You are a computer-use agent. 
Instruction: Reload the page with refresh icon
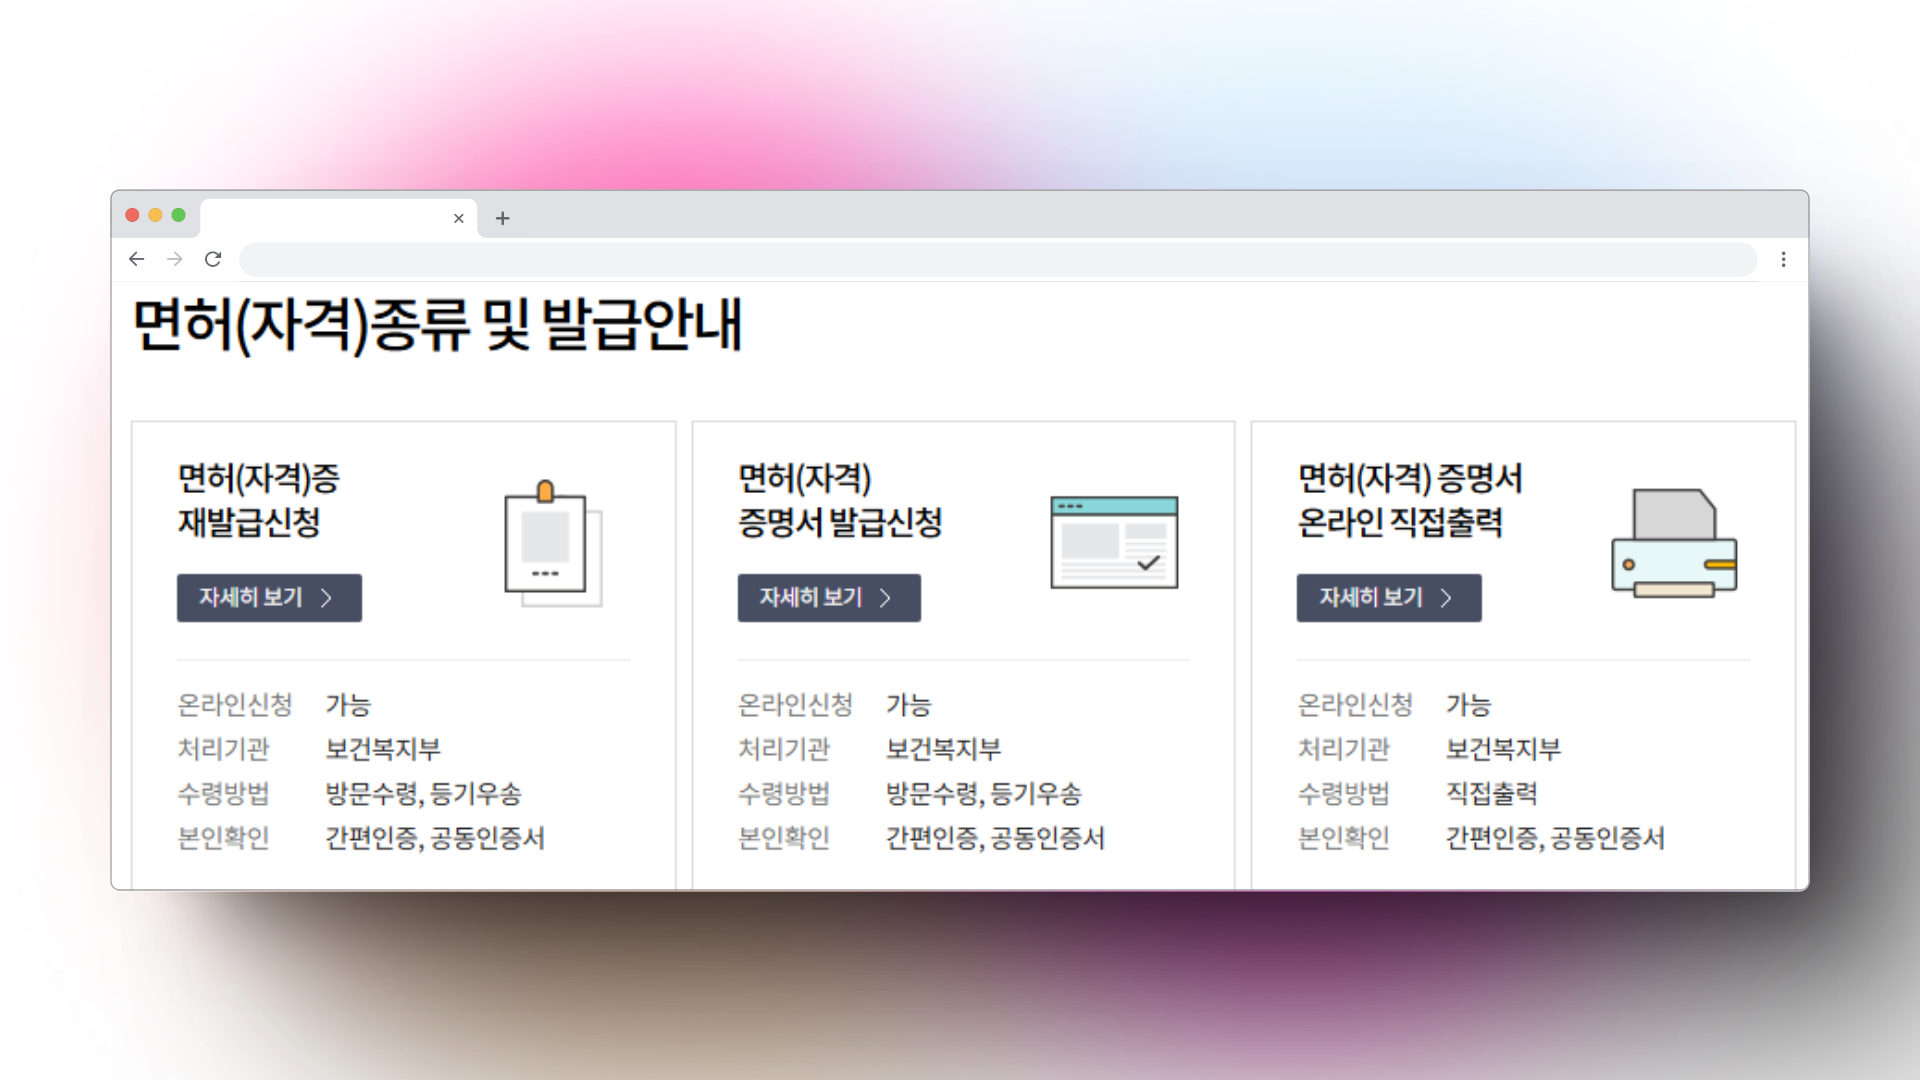[213, 259]
